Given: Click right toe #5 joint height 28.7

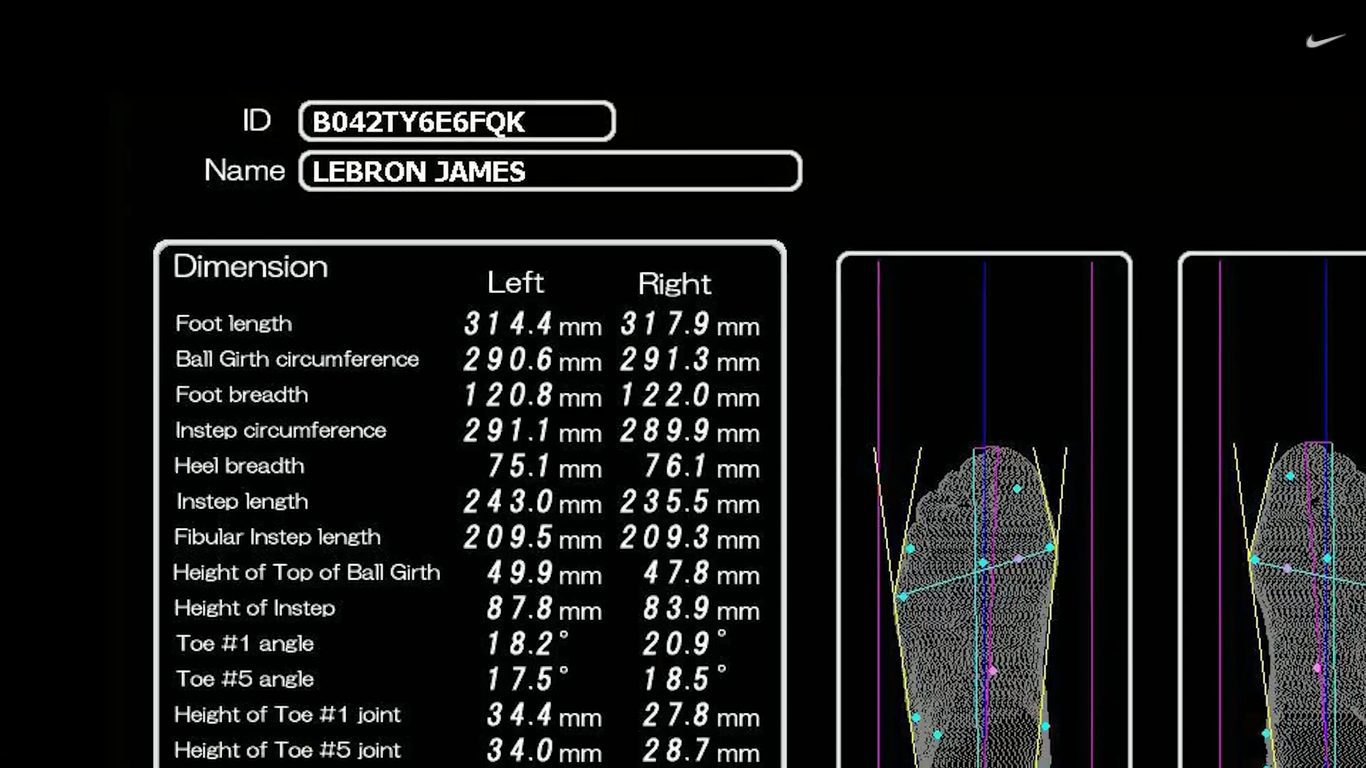Looking at the screenshot, I should pos(677,751).
